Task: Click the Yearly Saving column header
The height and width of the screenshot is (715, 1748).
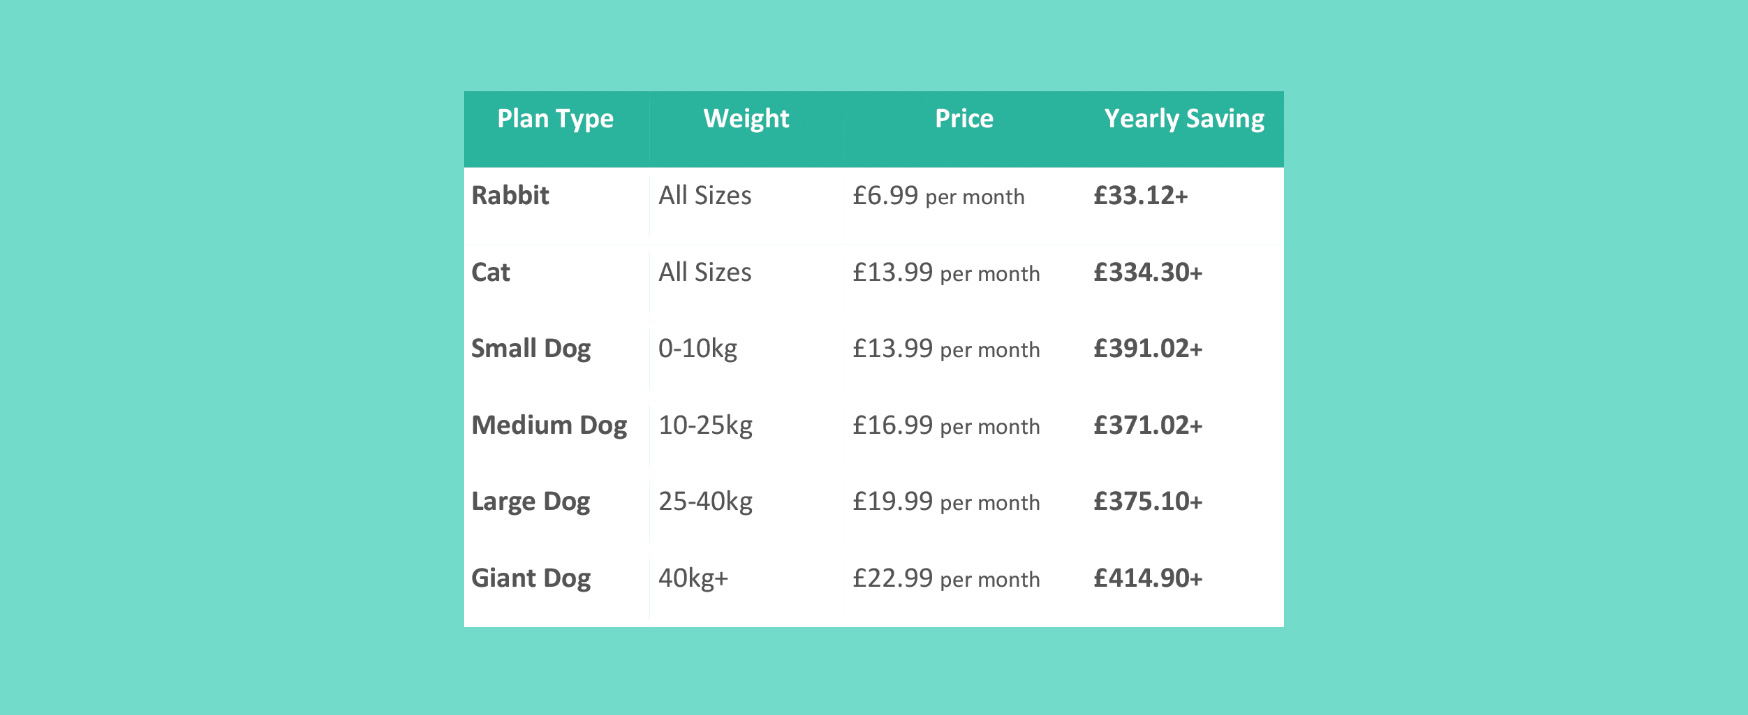Action: click(1184, 120)
